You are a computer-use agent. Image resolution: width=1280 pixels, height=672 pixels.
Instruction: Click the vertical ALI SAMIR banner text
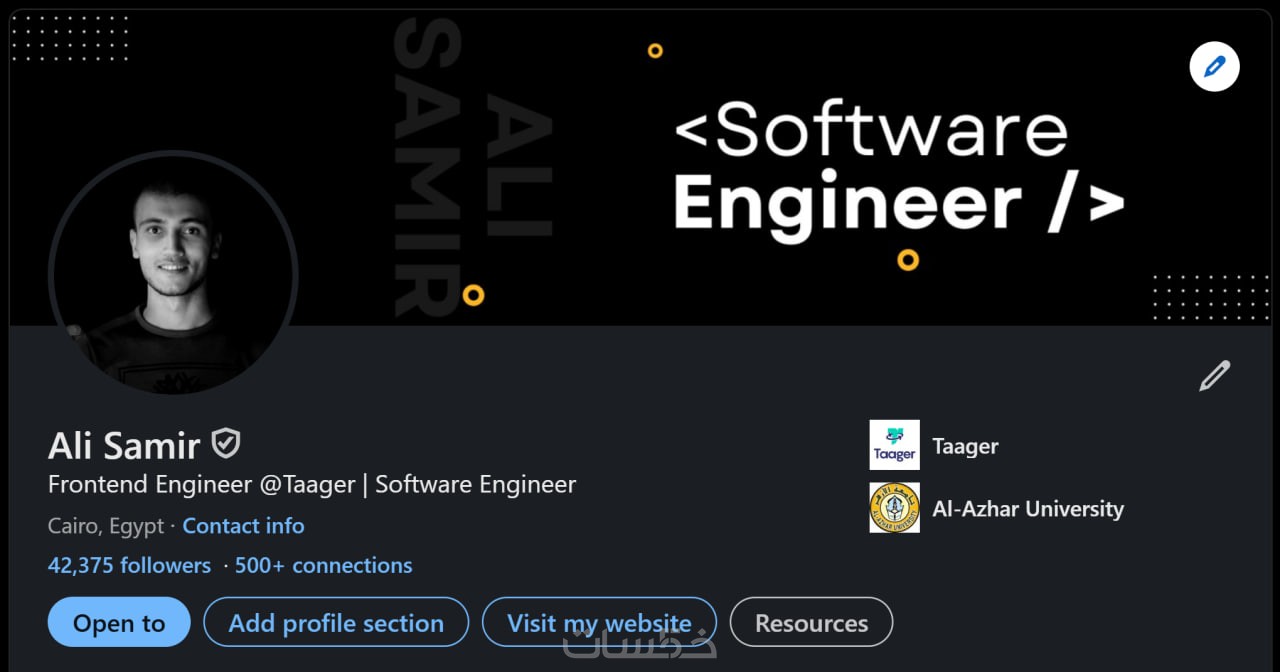point(470,165)
